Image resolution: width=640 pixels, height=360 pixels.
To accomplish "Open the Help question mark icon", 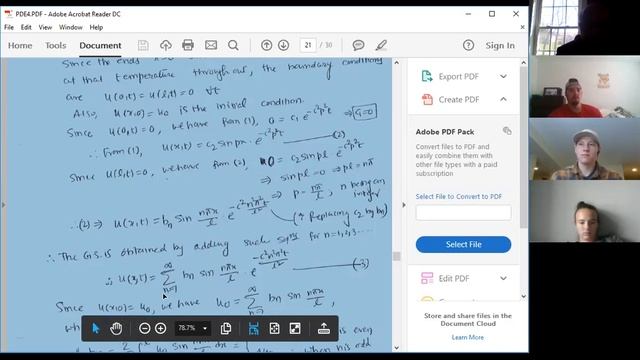I will point(469,45).
